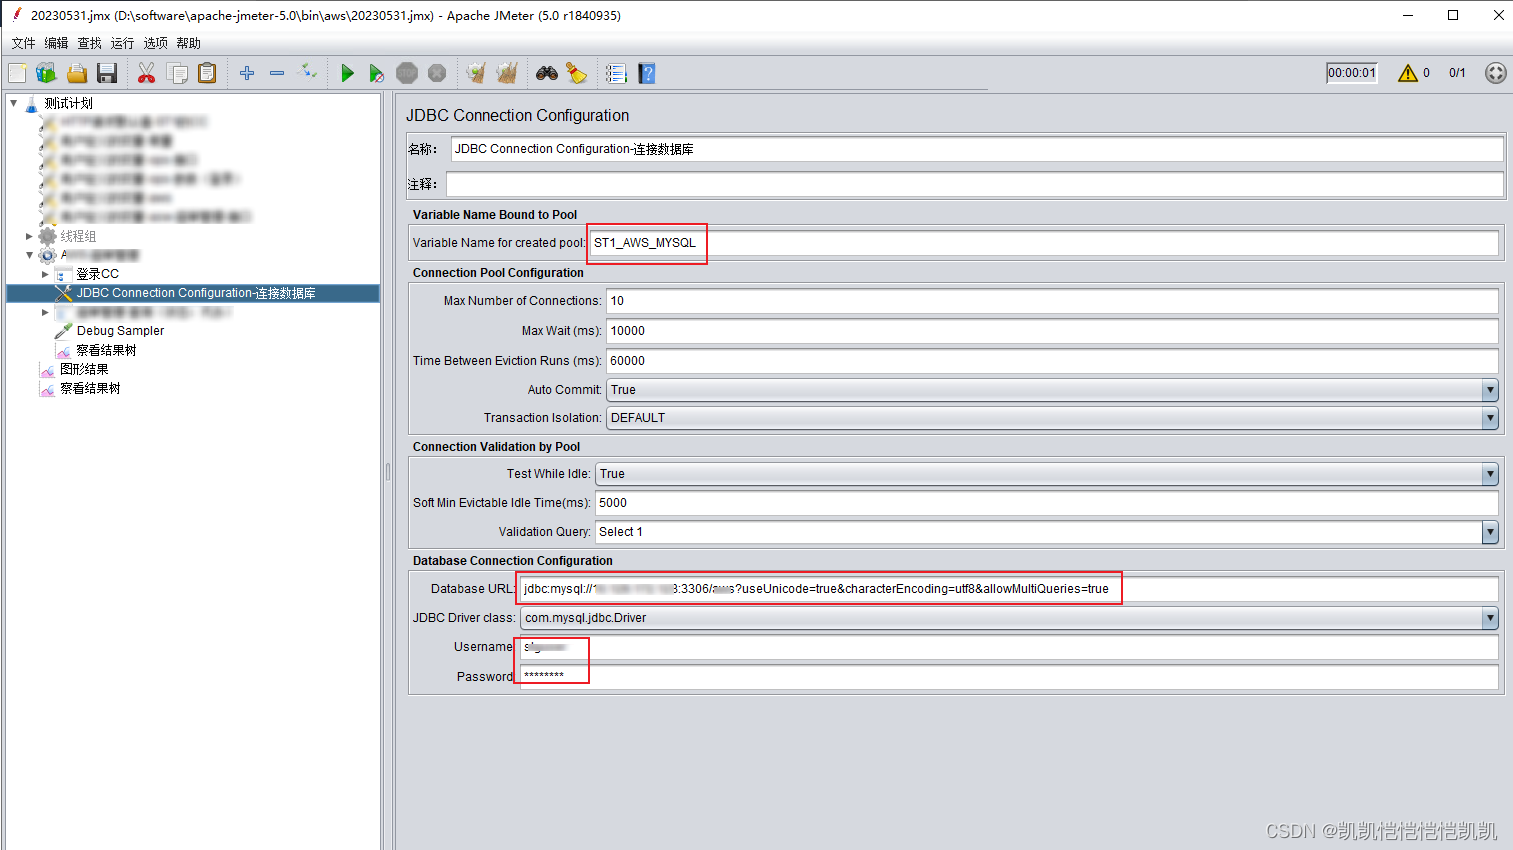
Task: Collapse all tree nodes with minus icon
Action: coord(277,73)
